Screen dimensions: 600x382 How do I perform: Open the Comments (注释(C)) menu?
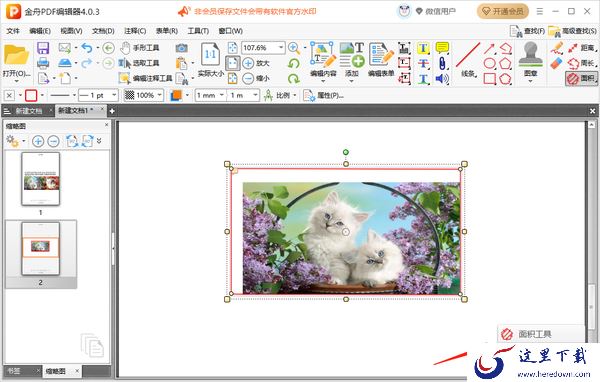pos(135,31)
